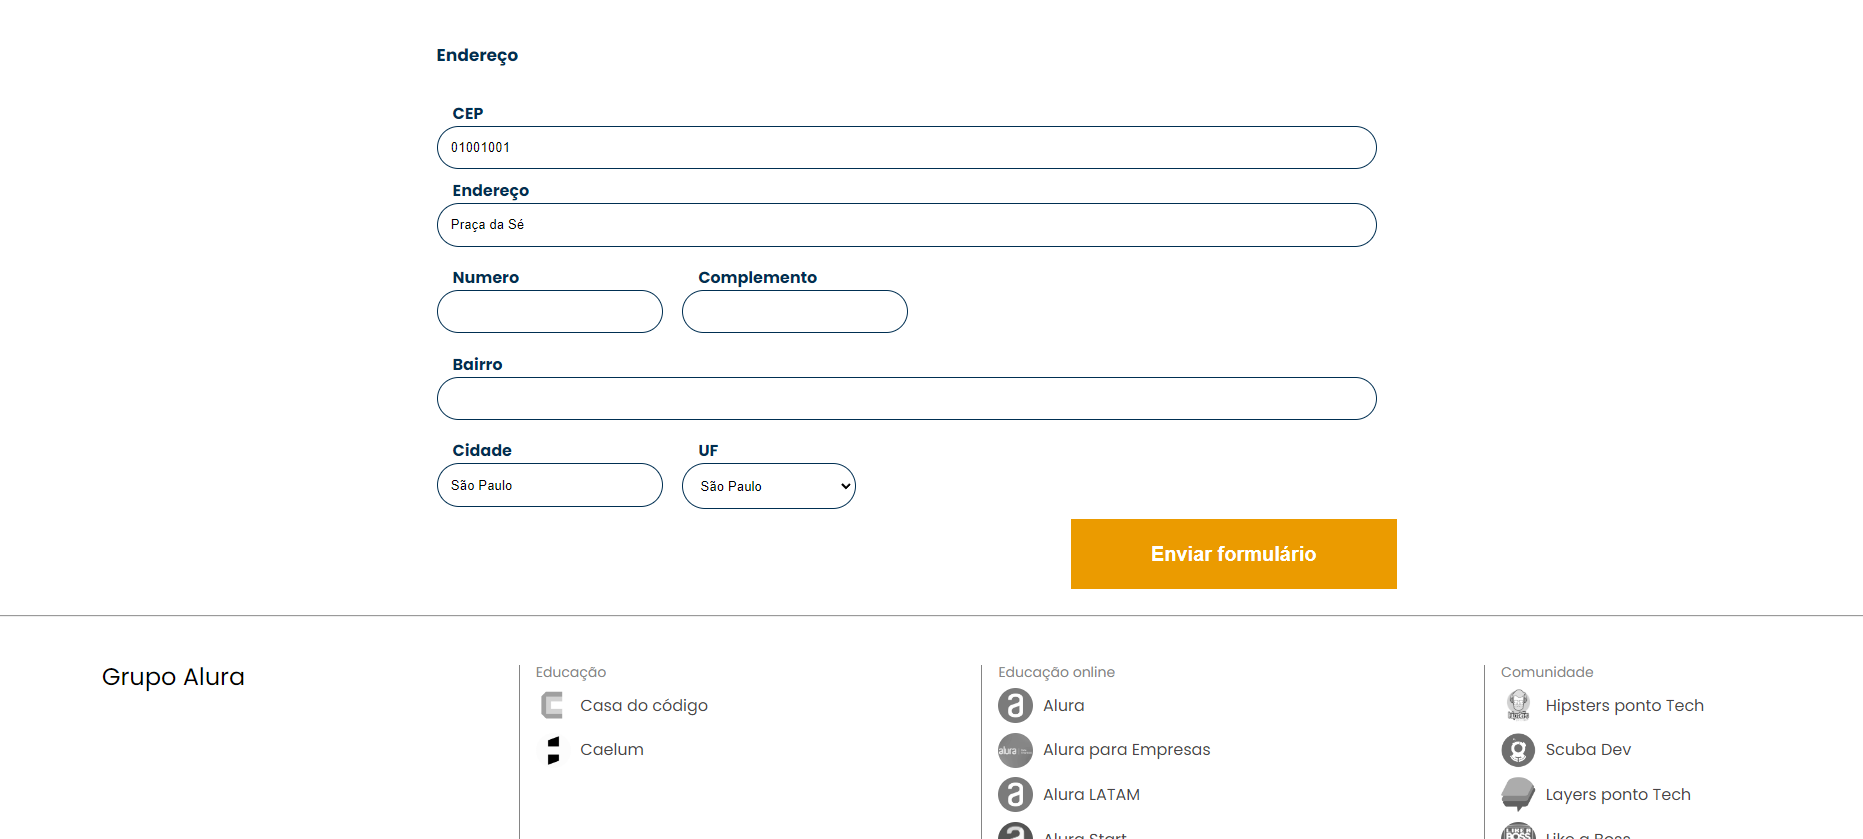Click the Alura round logo icon

point(1015,706)
